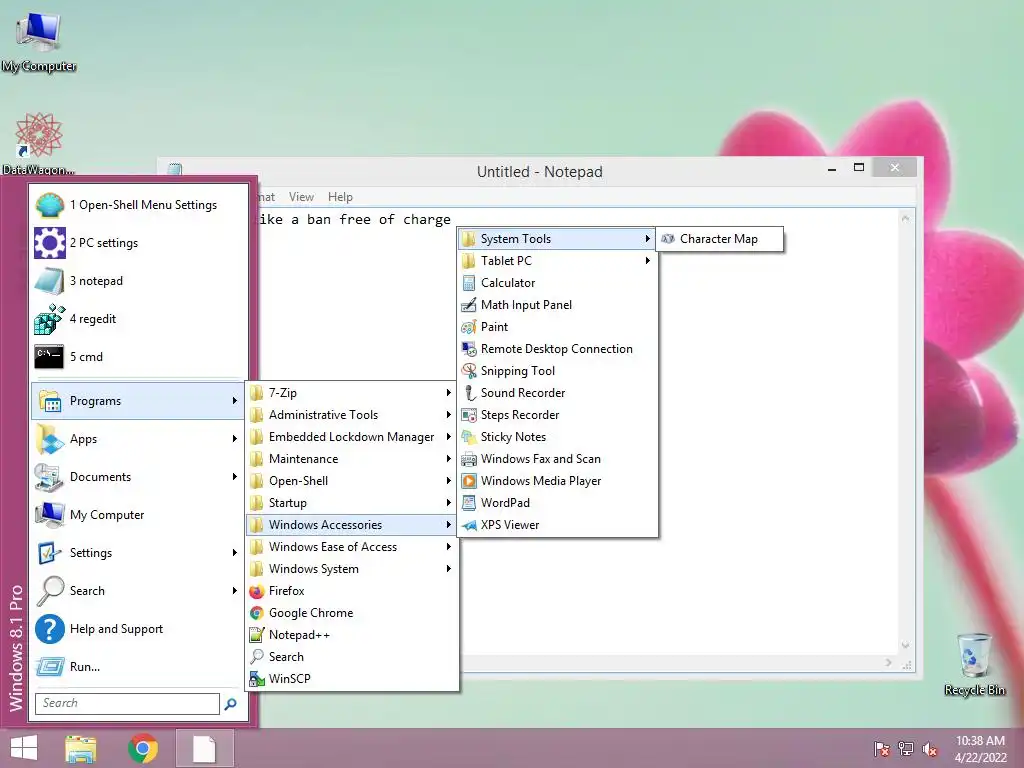
Task: Expand the Tablet PC folder
Action: coord(557,261)
